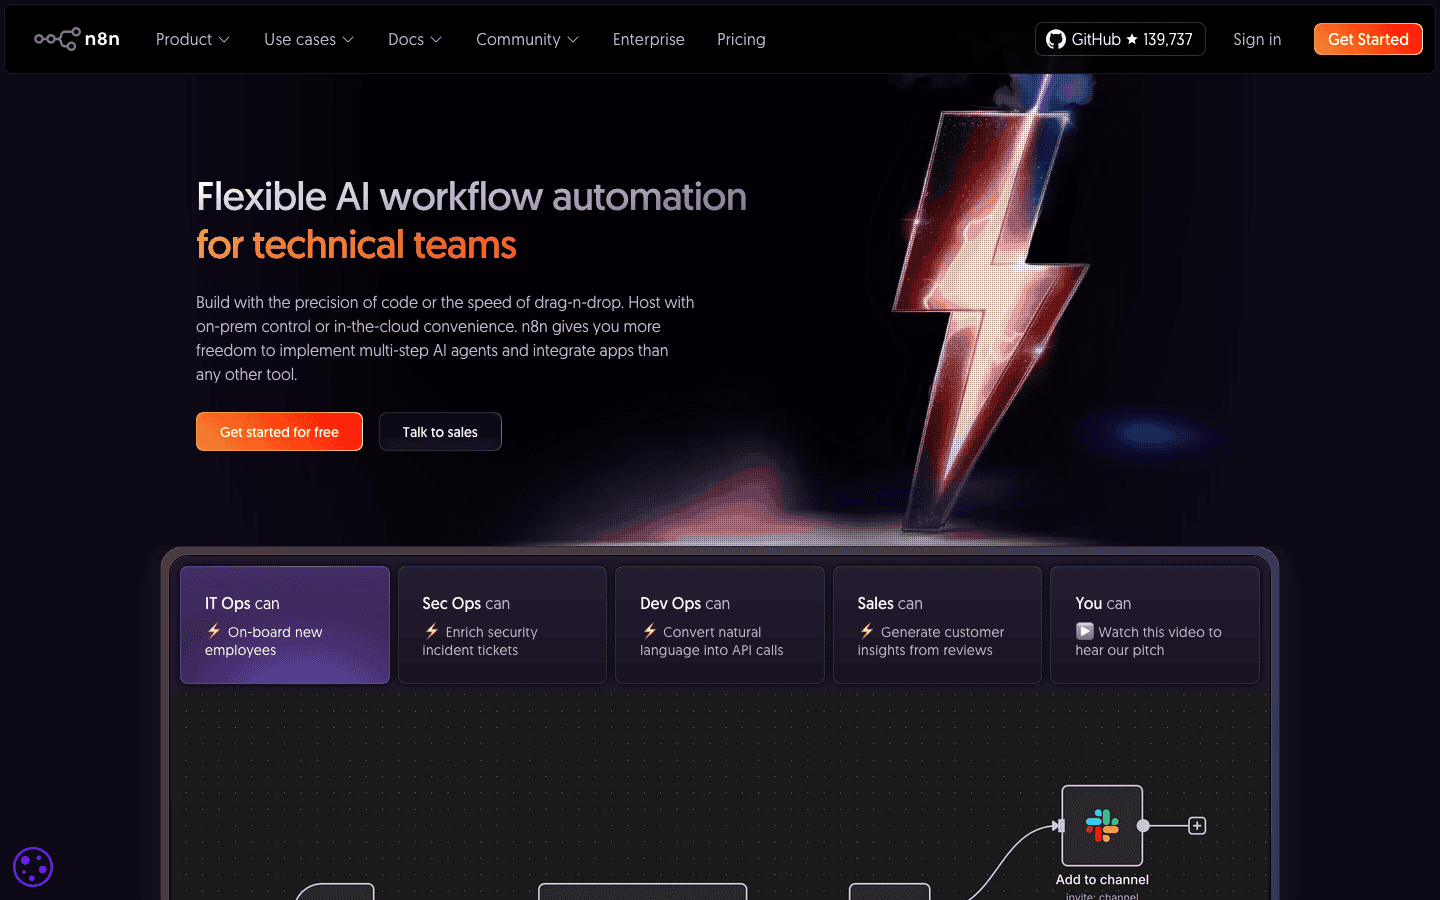Expand the Community dropdown
This screenshot has height=900, width=1440.
coord(527,39)
